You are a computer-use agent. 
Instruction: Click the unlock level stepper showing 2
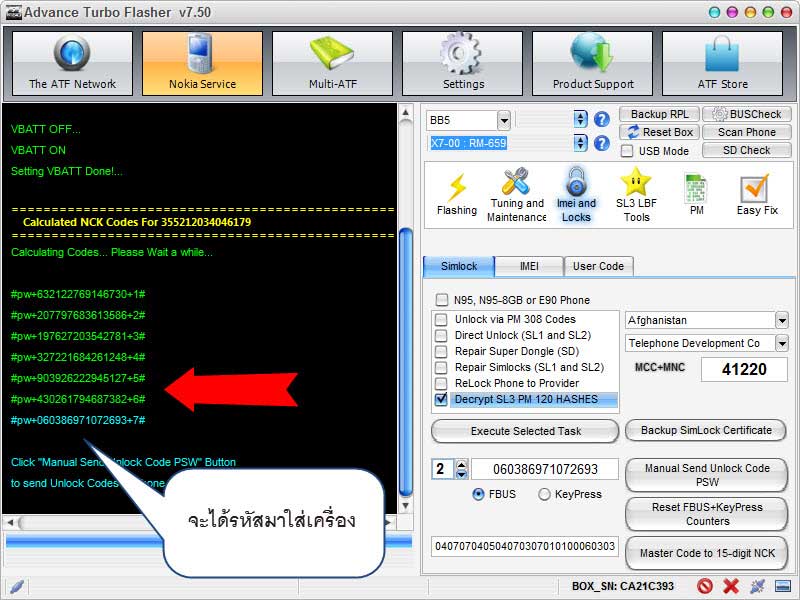click(462, 469)
